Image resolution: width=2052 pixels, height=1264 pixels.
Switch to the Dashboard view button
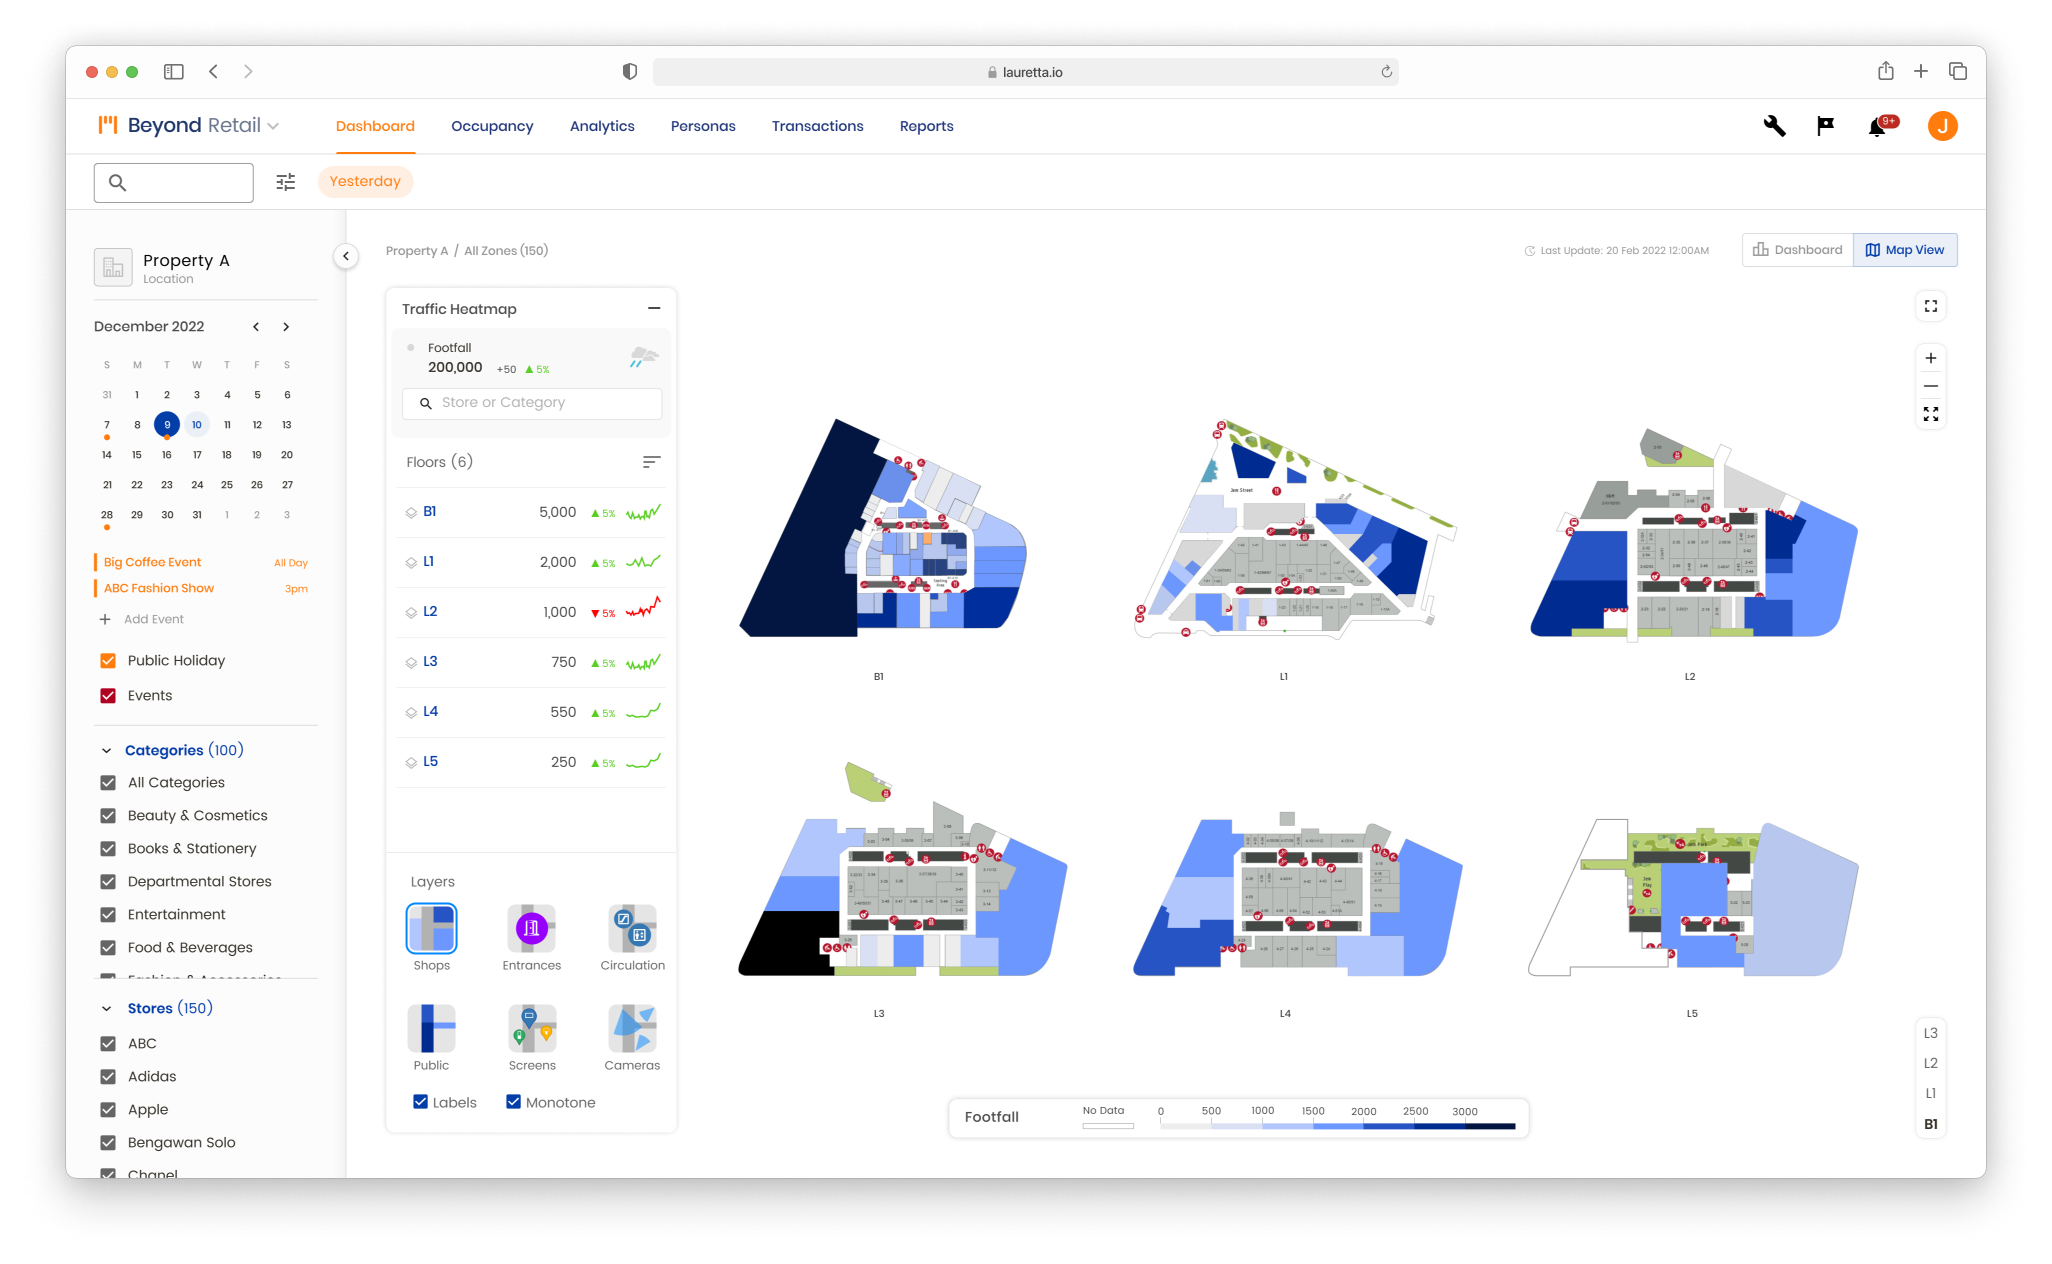point(1797,250)
